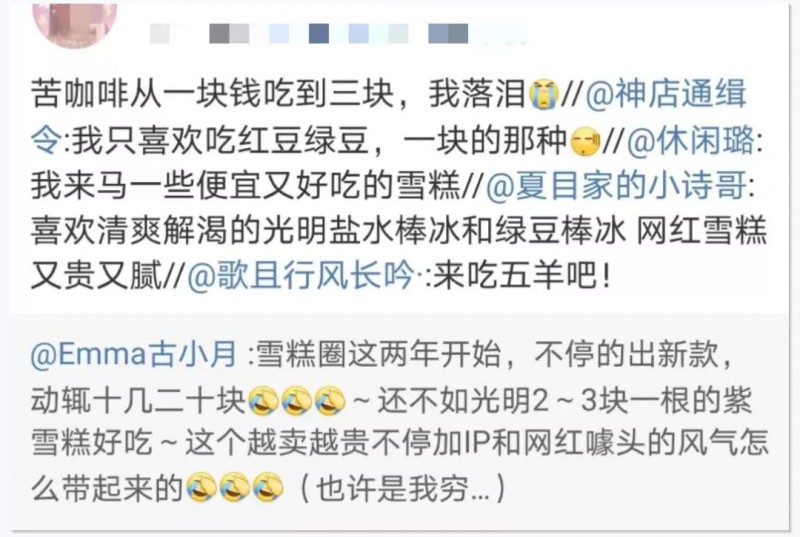Click middle laughing emoji after 带起来的
Screen dimensions: 800x537
click(235, 488)
